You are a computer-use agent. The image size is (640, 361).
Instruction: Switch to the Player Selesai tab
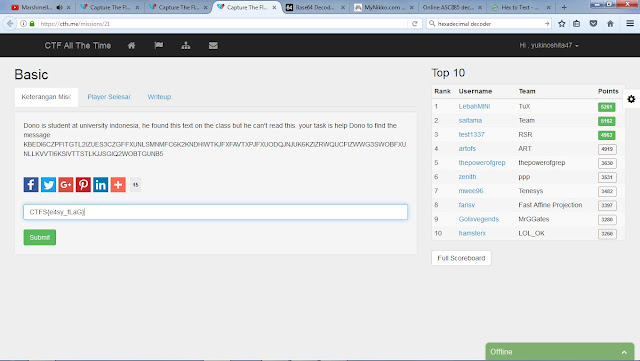(109, 97)
